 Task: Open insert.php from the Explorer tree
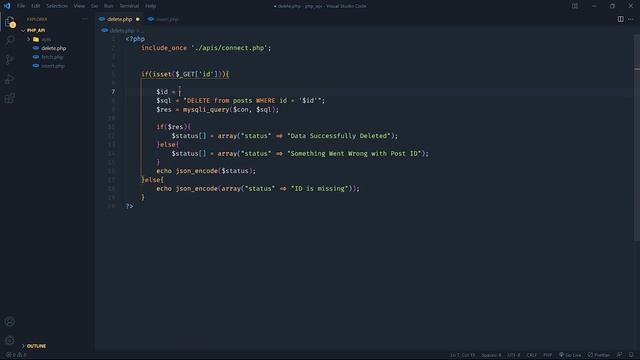(53, 66)
